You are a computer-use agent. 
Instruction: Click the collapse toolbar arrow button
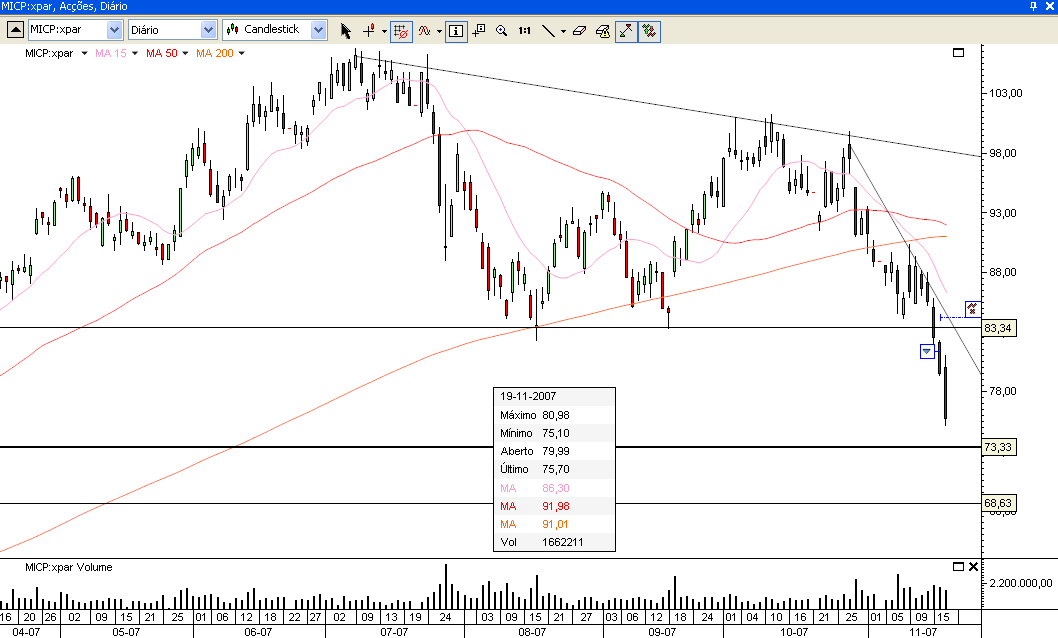point(15,30)
